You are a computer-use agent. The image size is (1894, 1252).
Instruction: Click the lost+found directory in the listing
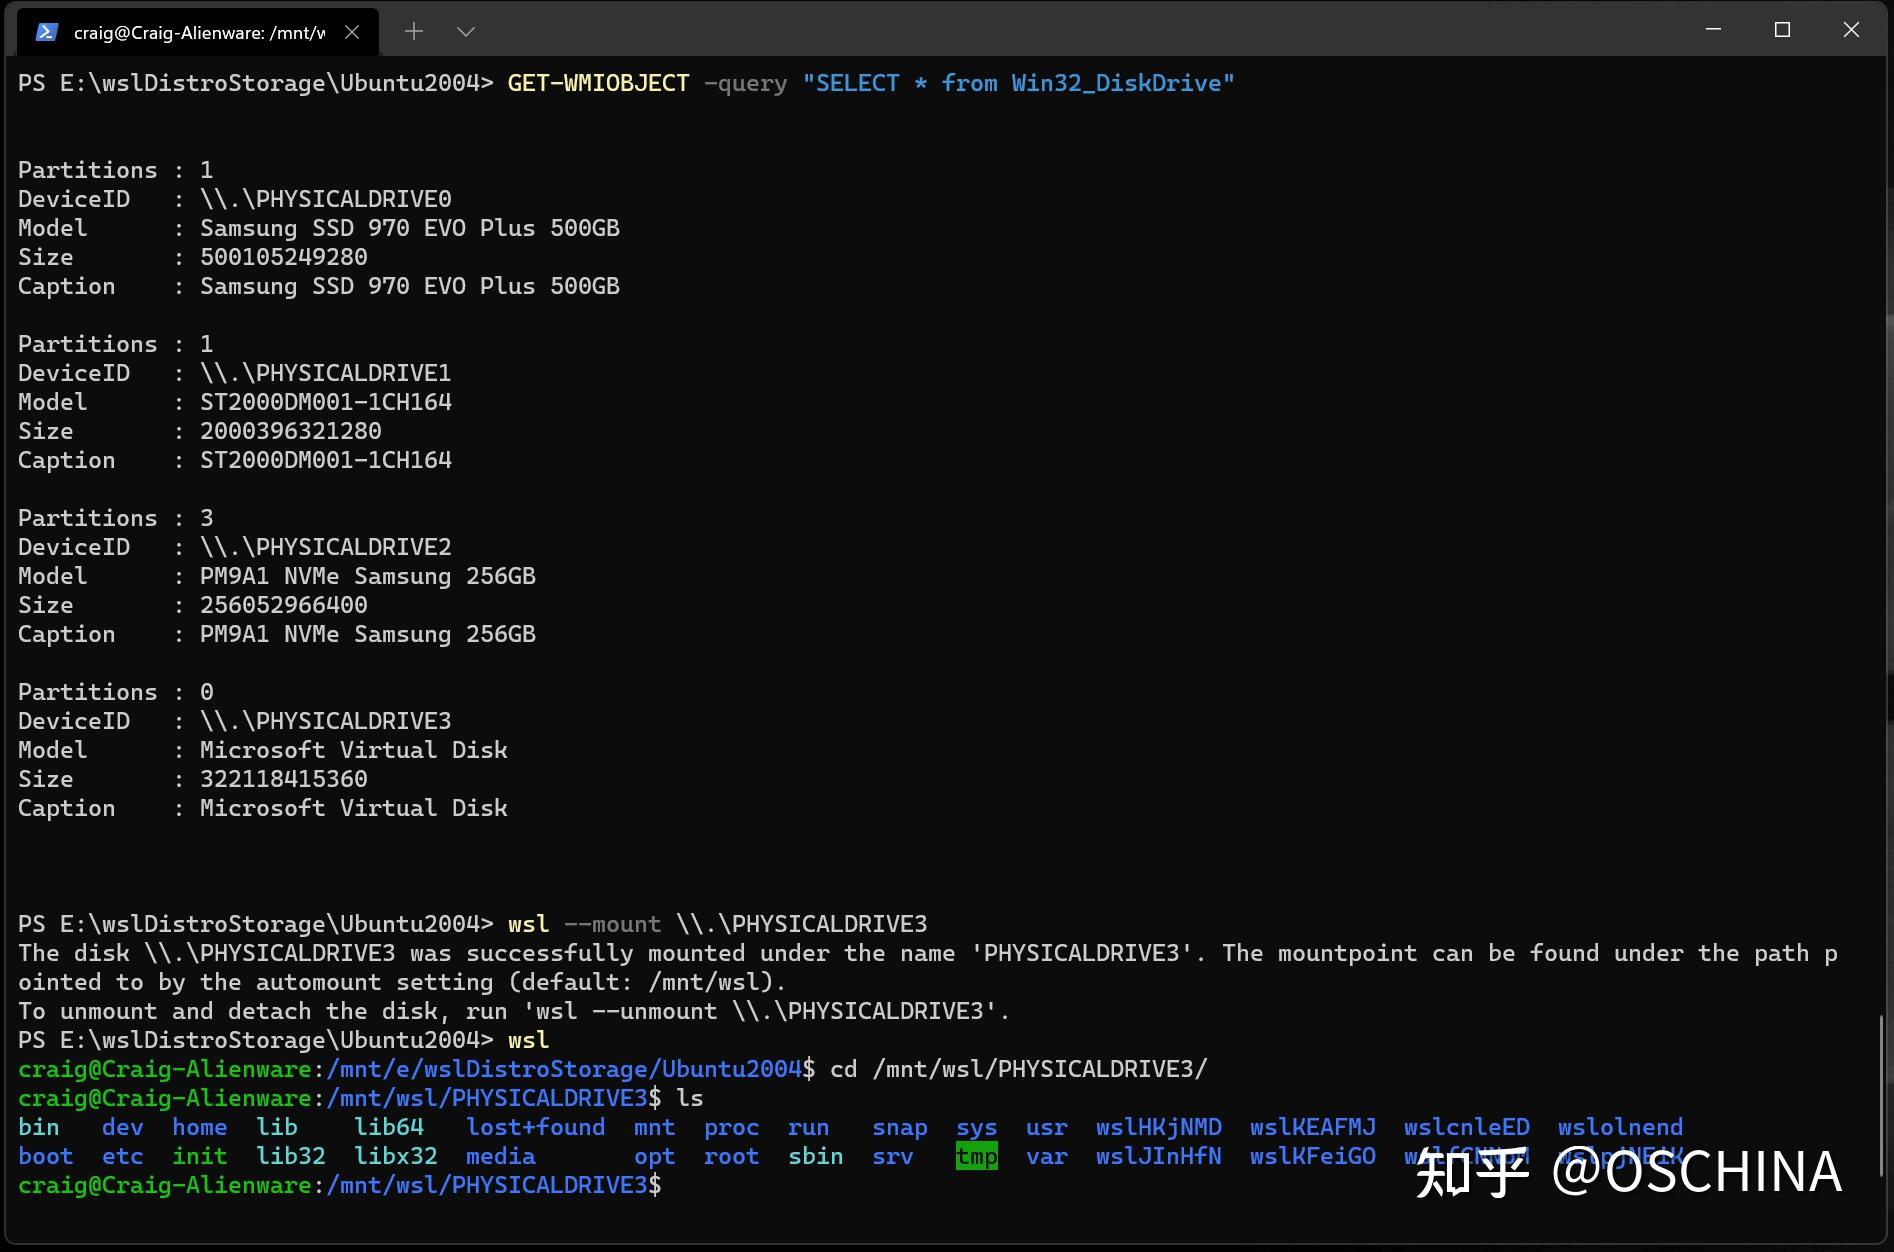pos(536,1127)
